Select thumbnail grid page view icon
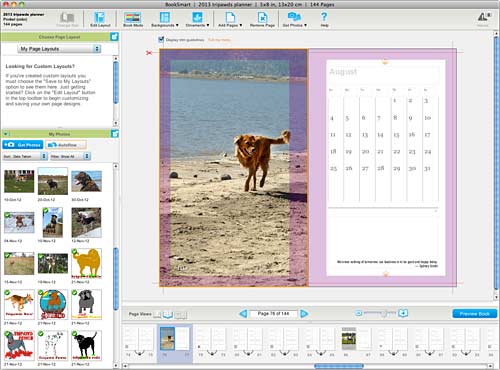 click(180, 314)
